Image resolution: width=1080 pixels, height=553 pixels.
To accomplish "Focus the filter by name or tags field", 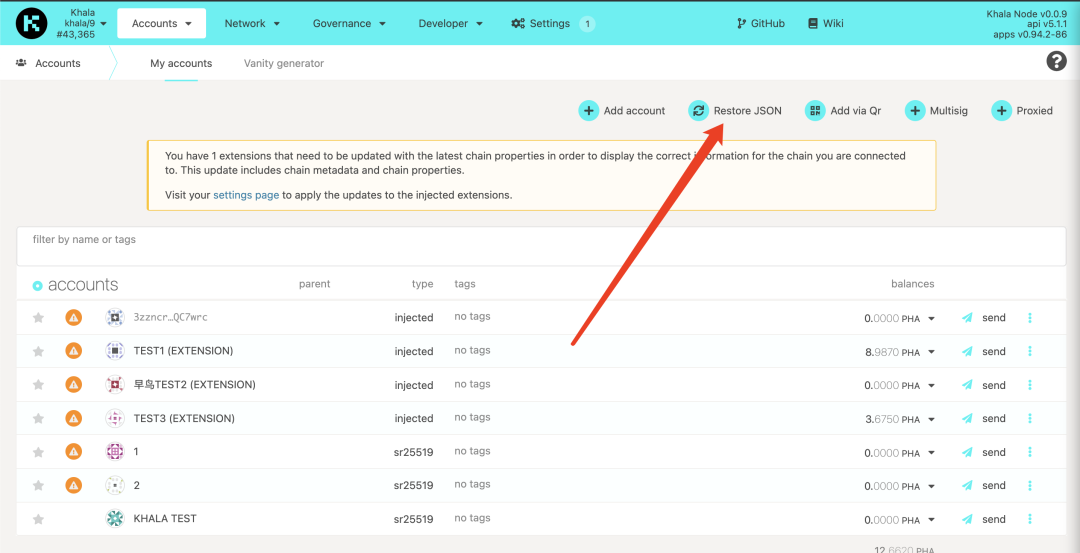I will (x=540, y=246).
